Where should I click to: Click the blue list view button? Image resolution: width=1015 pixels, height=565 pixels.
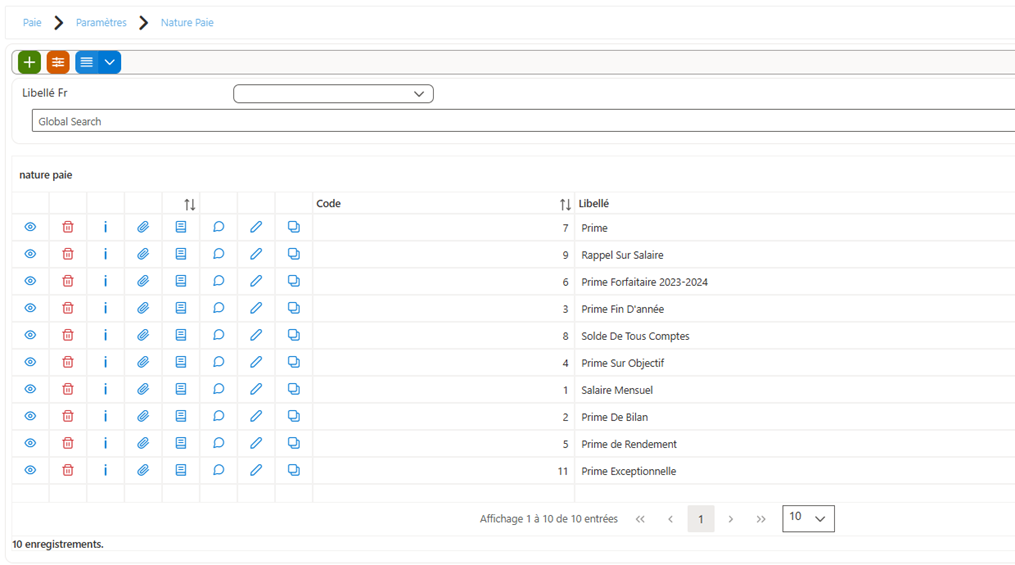[86, 62]
